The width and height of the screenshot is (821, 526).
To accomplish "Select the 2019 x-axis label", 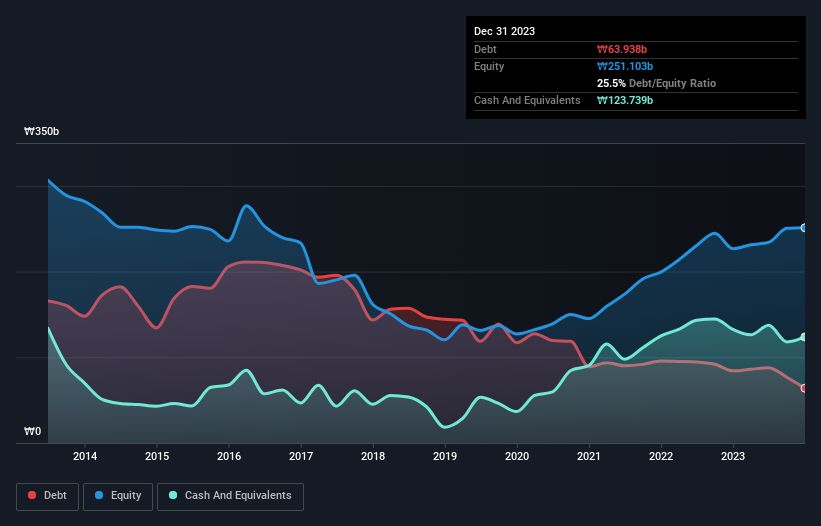I will 445,456.
